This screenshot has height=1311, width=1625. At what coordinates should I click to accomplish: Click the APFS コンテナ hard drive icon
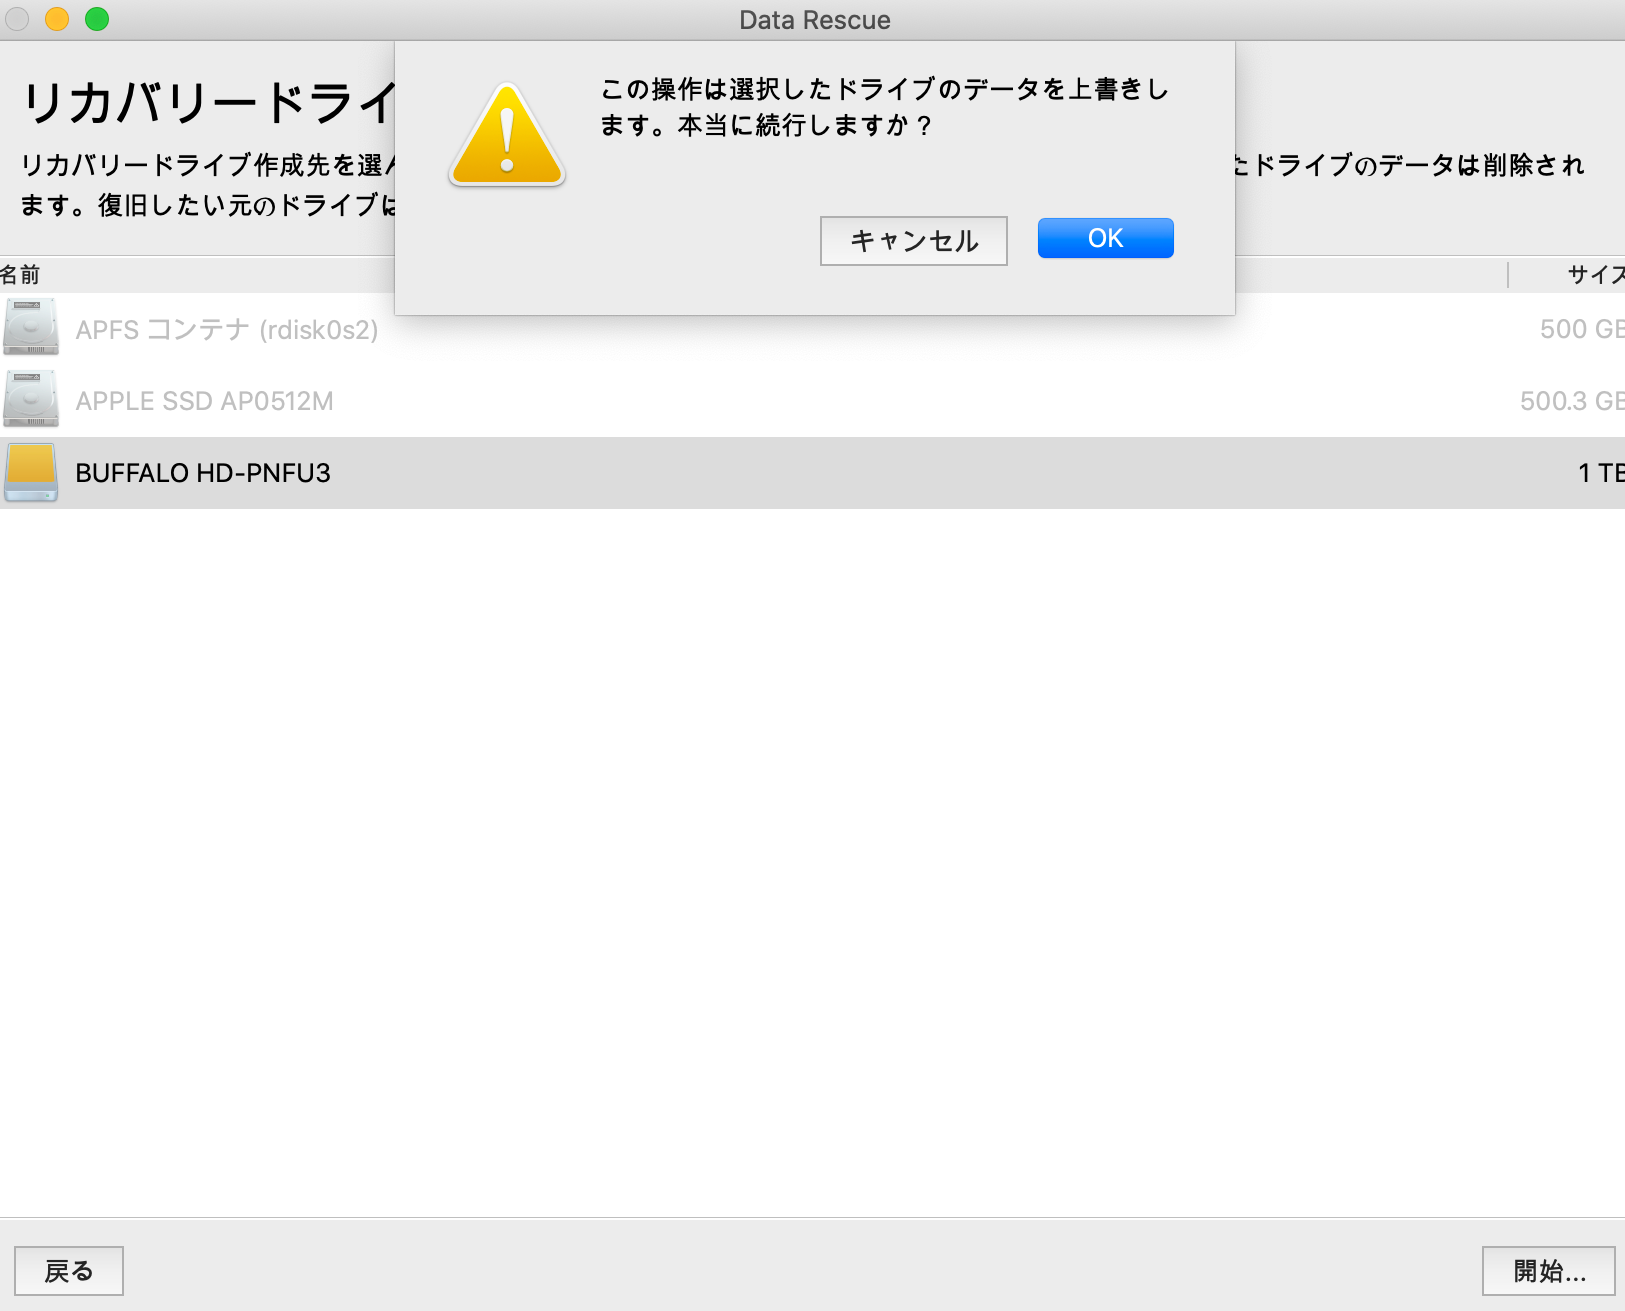31,328
